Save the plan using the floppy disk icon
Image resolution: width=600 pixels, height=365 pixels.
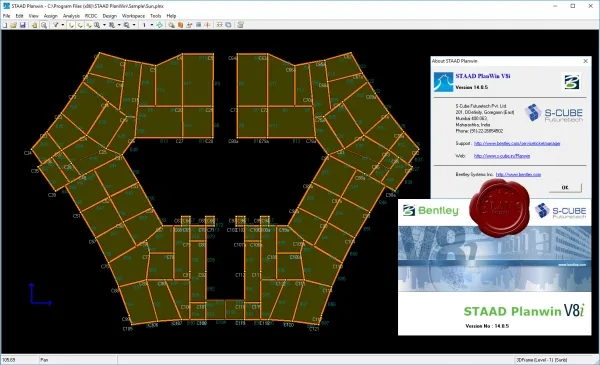point(23,25)
